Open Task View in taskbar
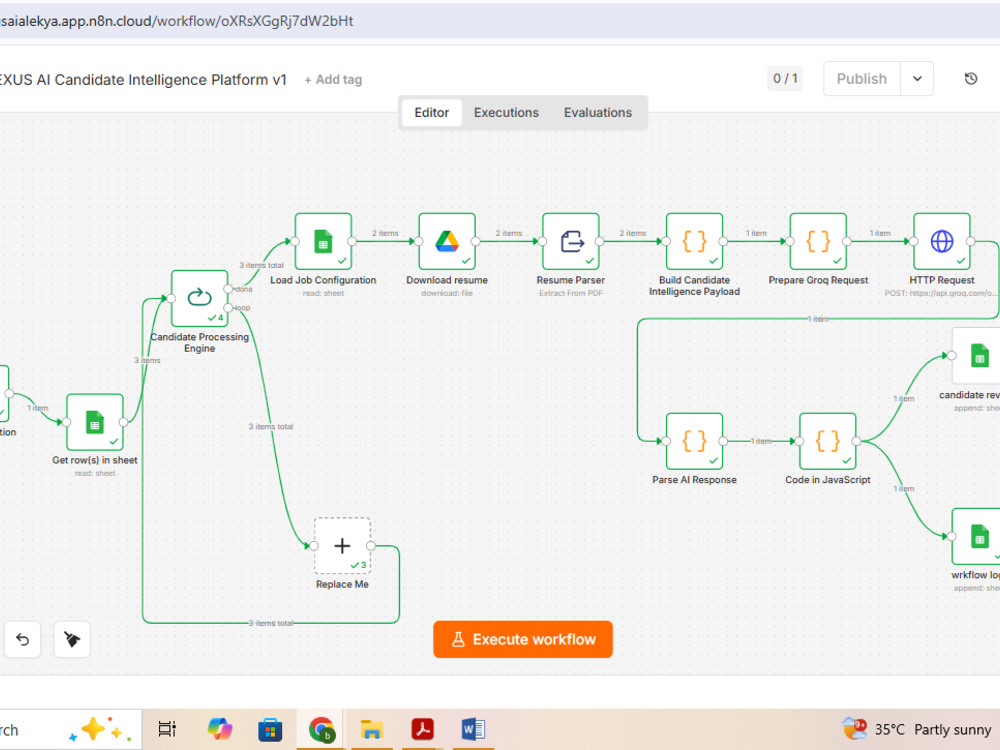The image size is (1000, 750). pos(167,729)
